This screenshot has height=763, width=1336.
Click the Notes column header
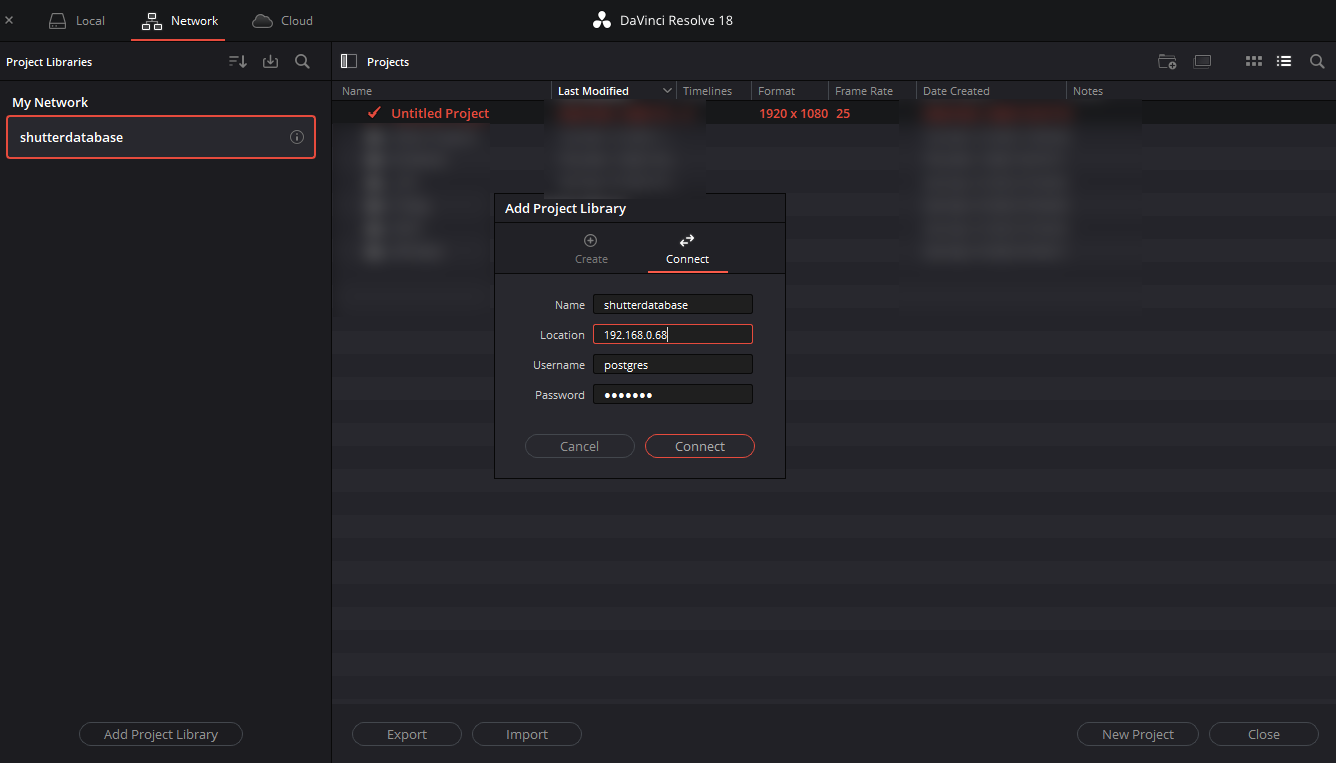pos(1088,91)
